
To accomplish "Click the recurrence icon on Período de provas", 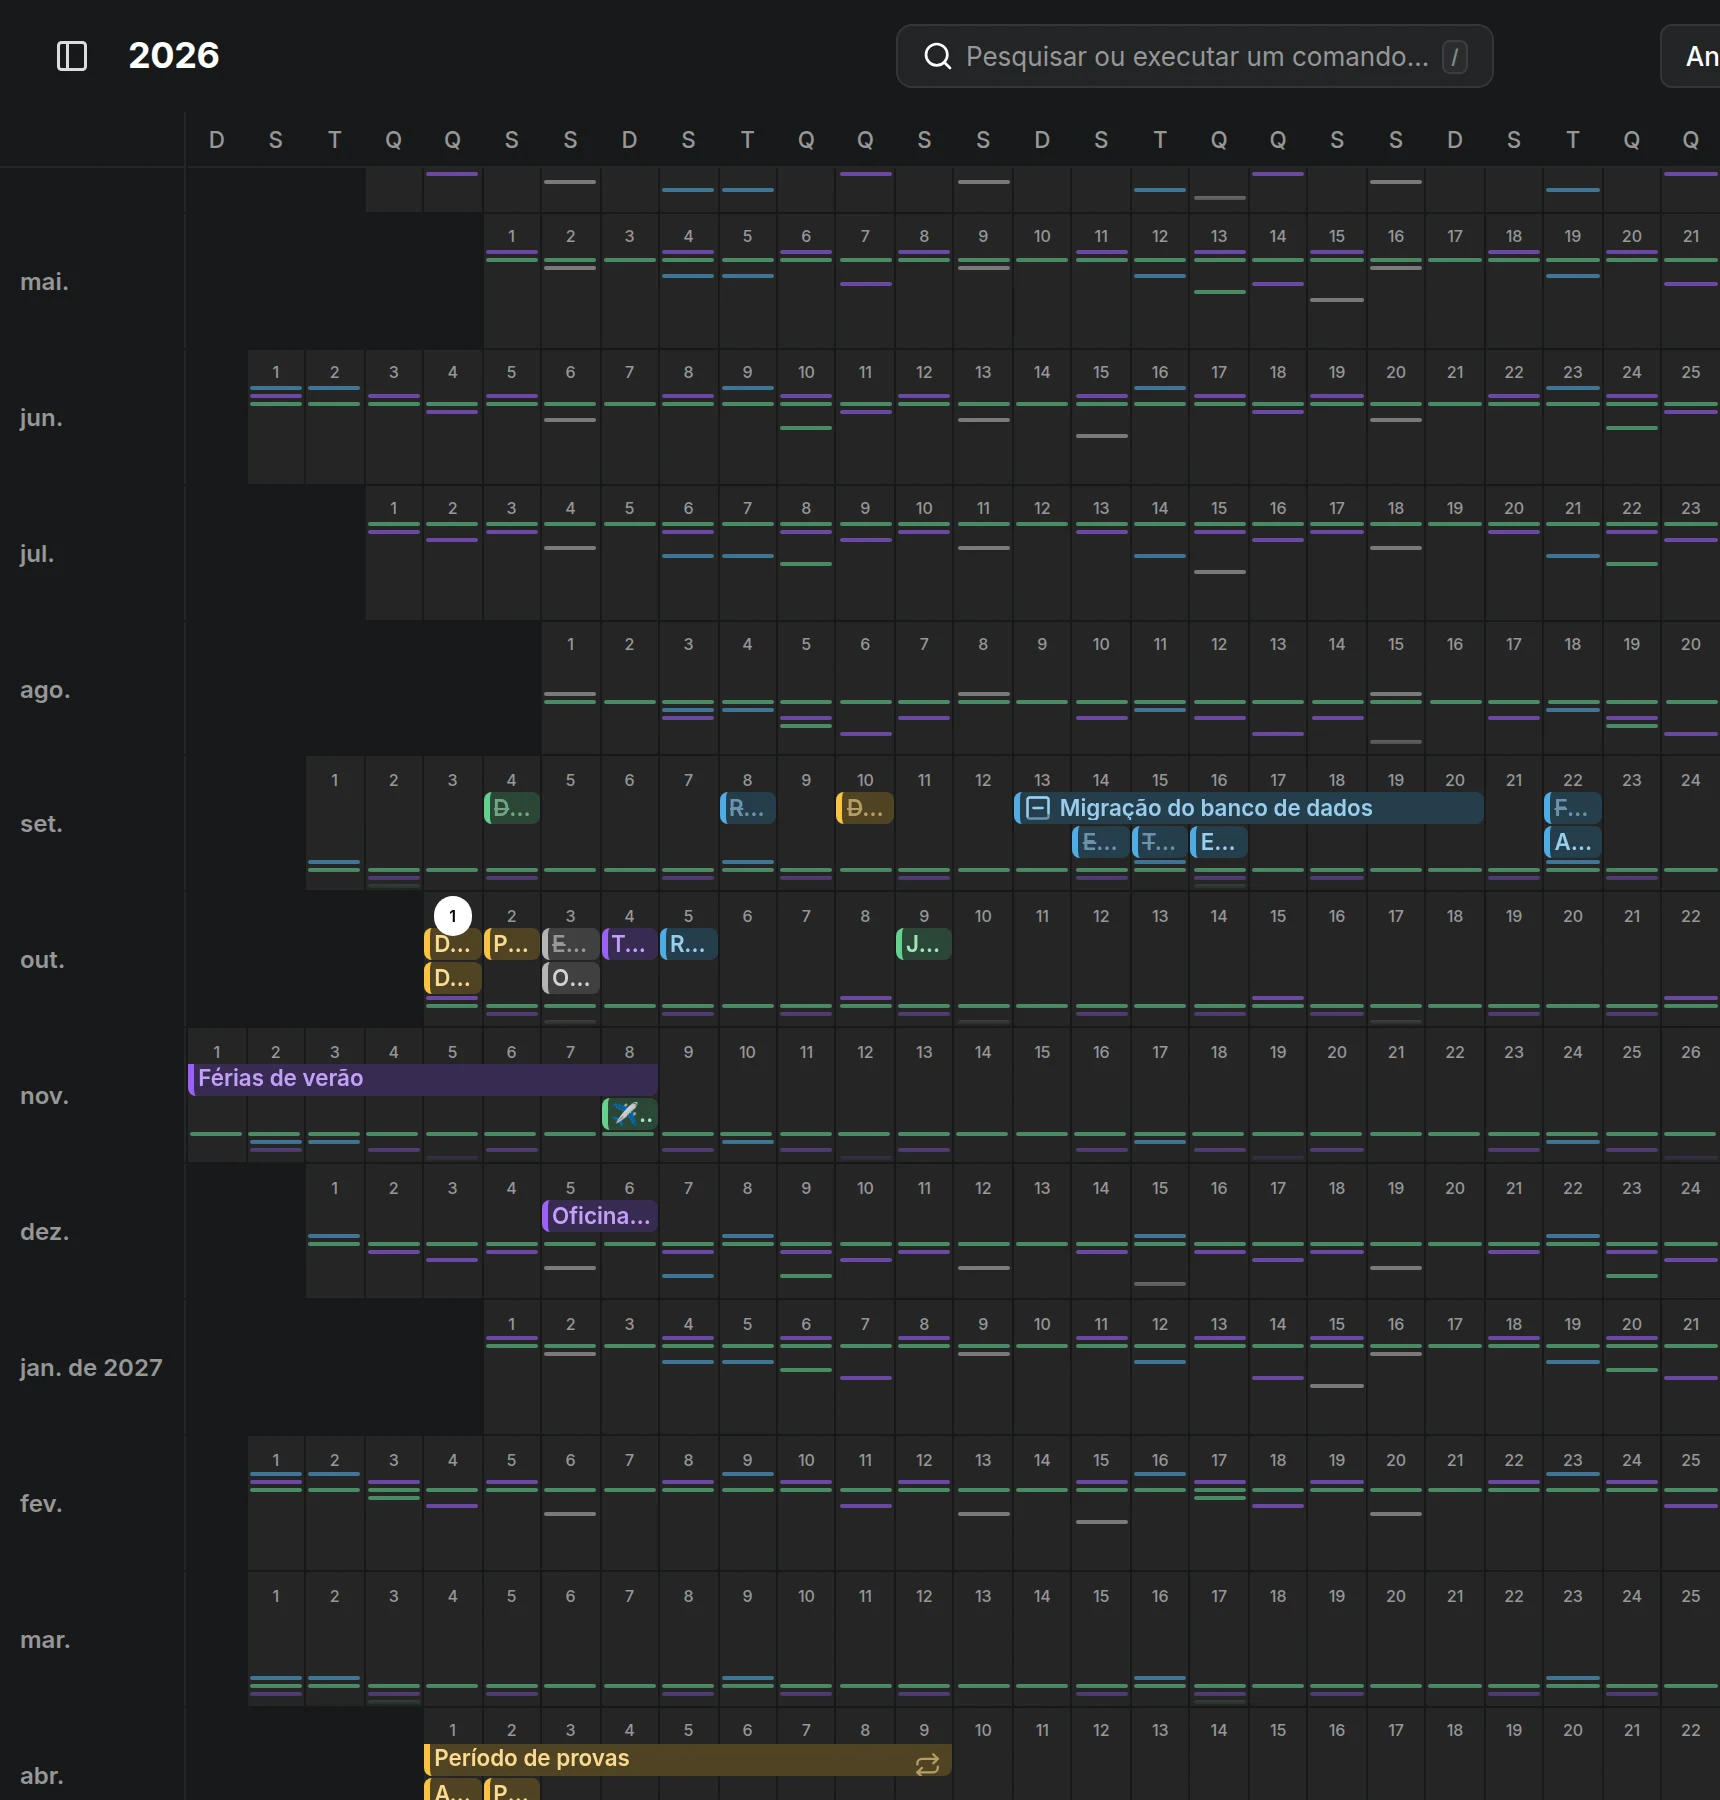I will click(x=927, y=1764).
